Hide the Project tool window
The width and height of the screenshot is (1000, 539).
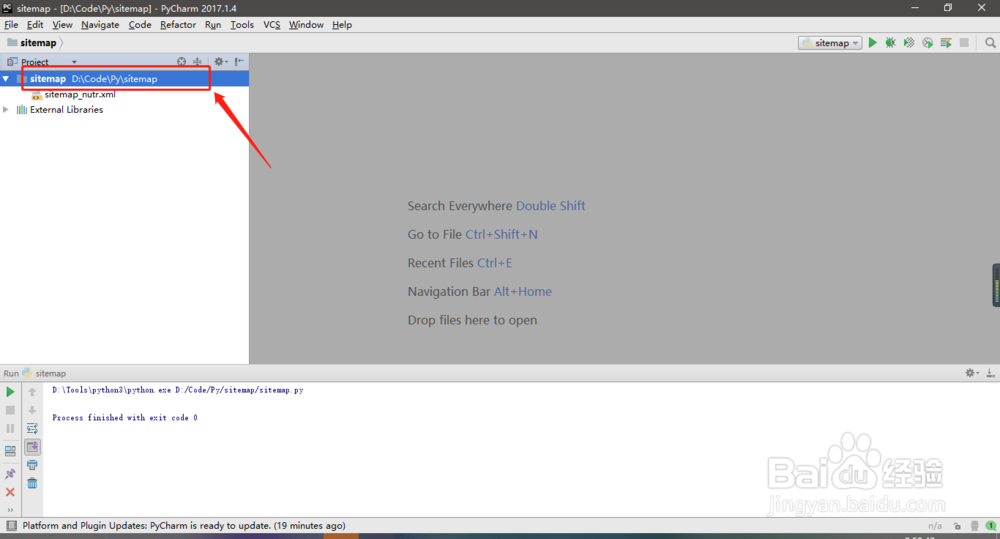pyautogui.click(x=239, y=61)
